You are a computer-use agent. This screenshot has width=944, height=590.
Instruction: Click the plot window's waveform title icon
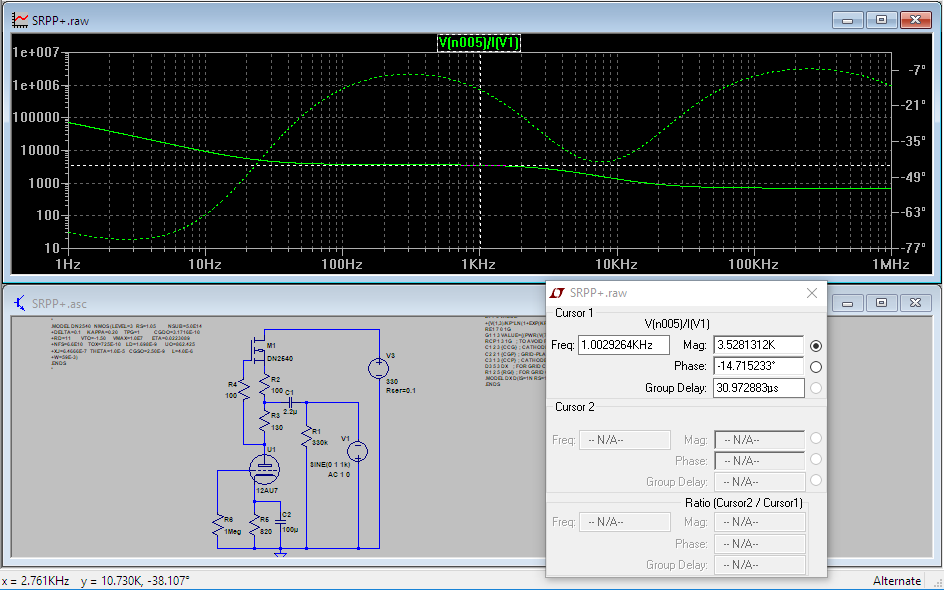point(19,20)
